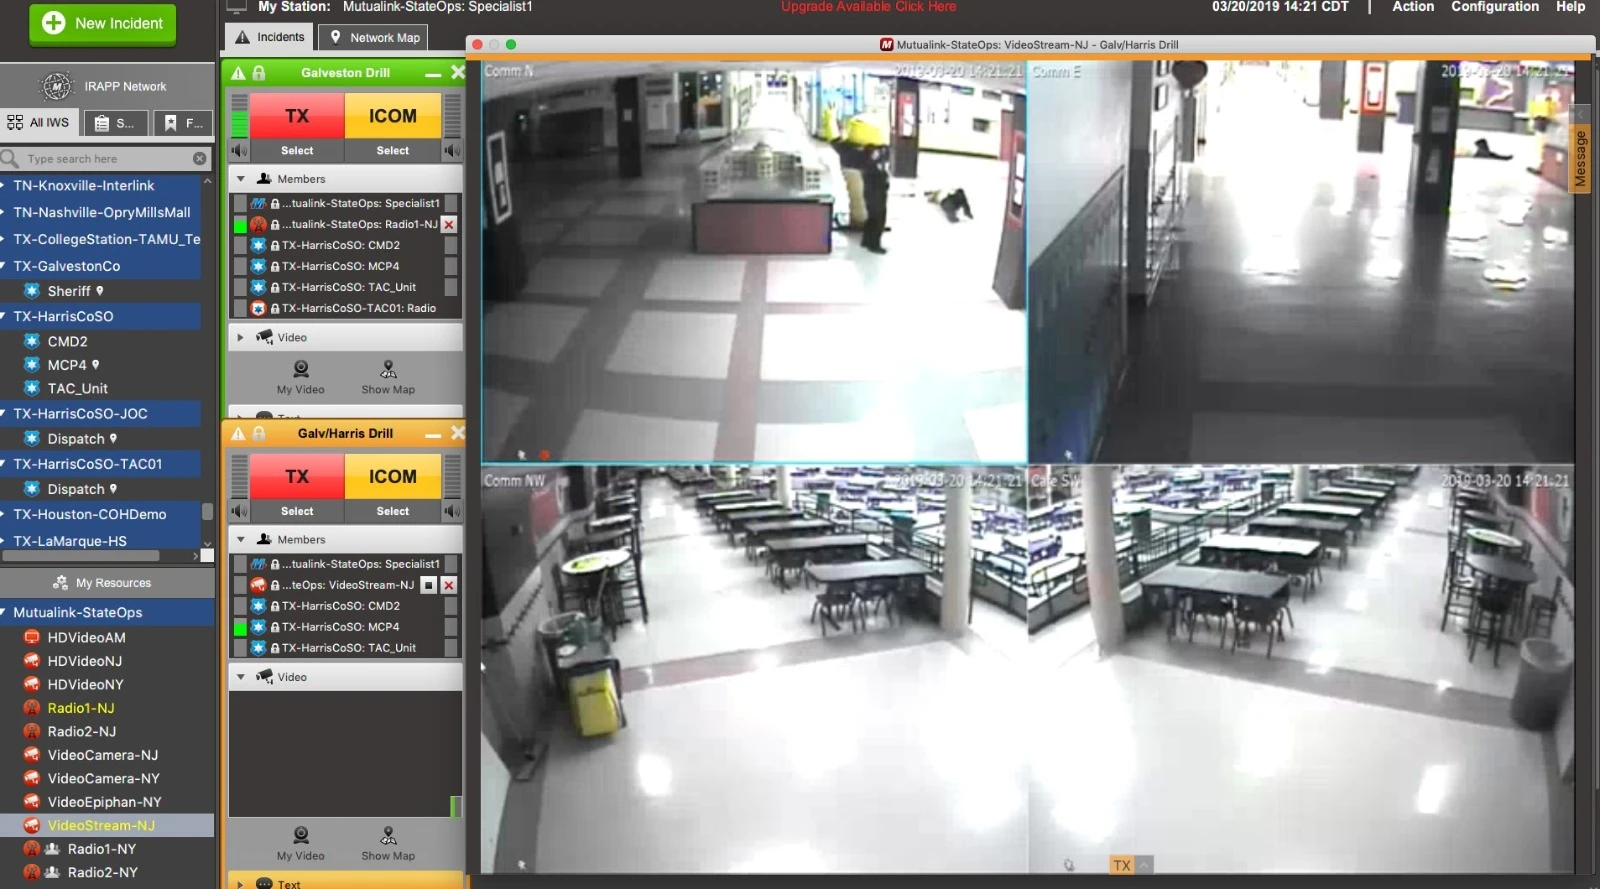Click Select under TX in Galveston Drill
1600x889 pixels.
297,151
